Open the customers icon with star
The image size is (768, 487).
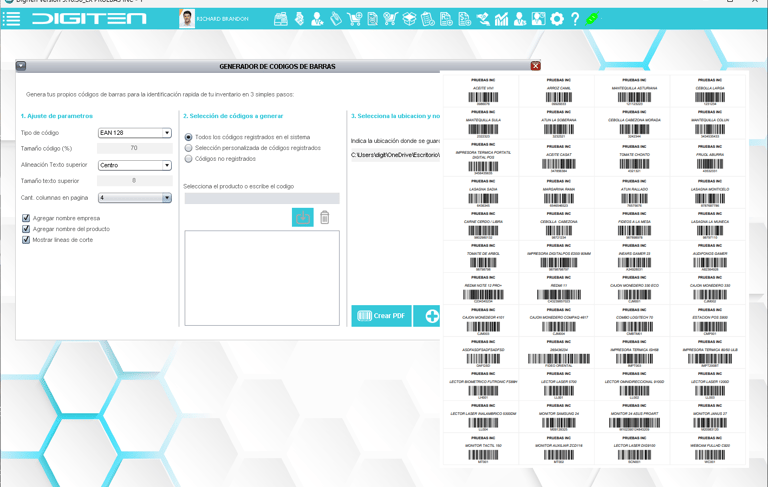317,19
